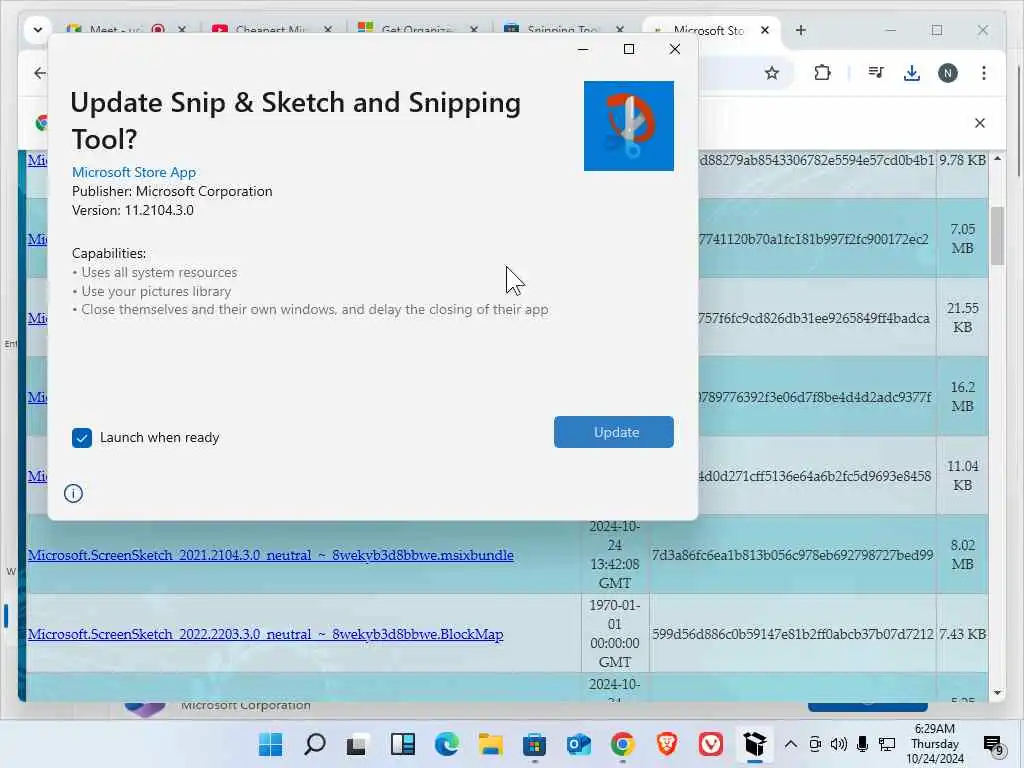Screen dimensions: 1024x768
Task: Open Vivaldi browser from taskbar
Action: (711, 744)
